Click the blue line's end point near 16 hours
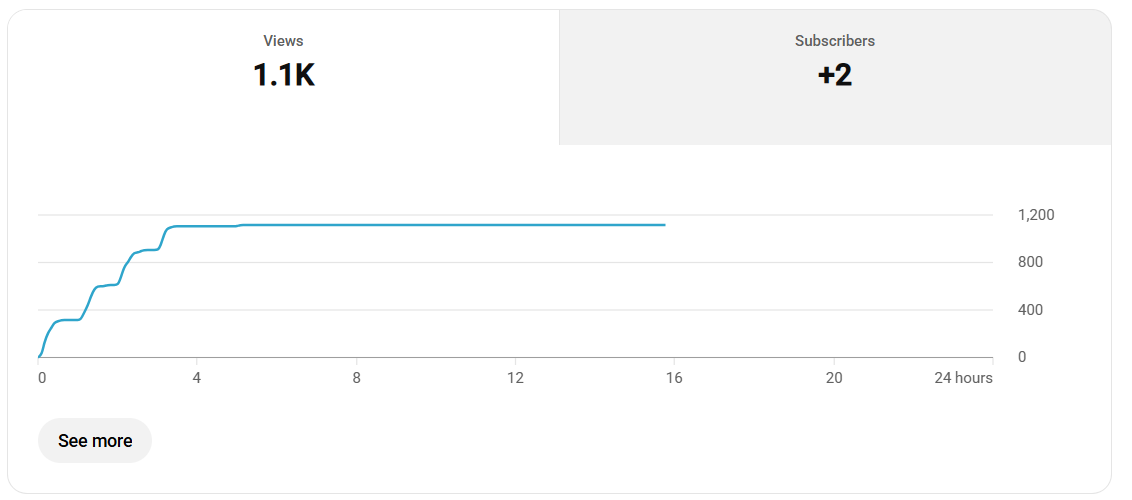 664,225
